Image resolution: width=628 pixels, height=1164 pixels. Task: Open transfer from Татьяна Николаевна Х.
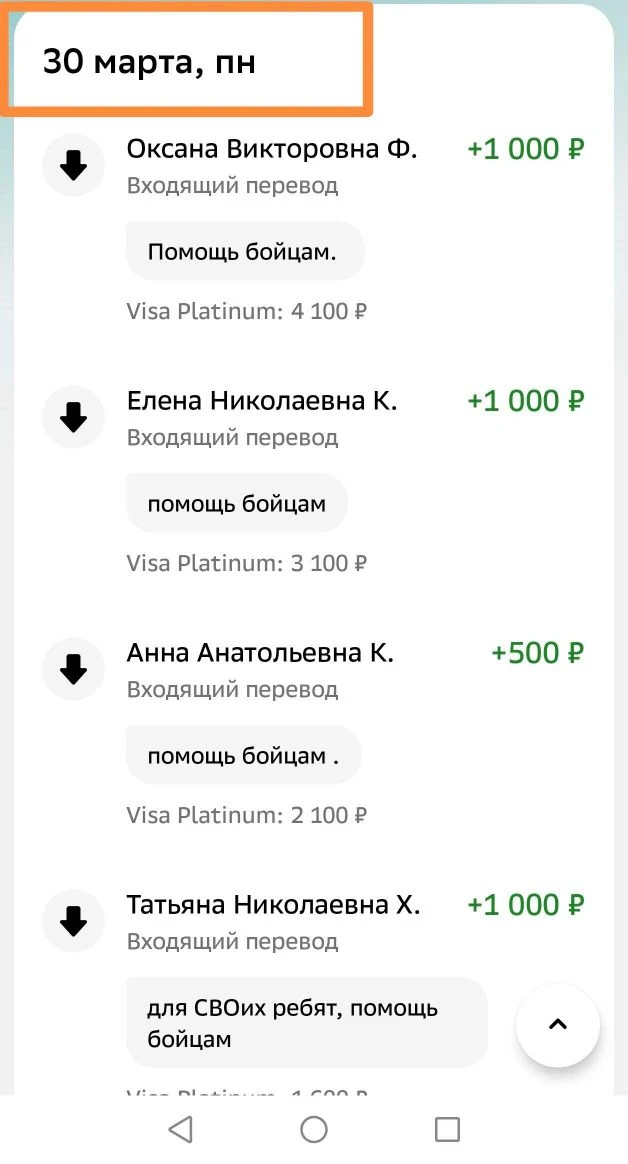(273, 906)
